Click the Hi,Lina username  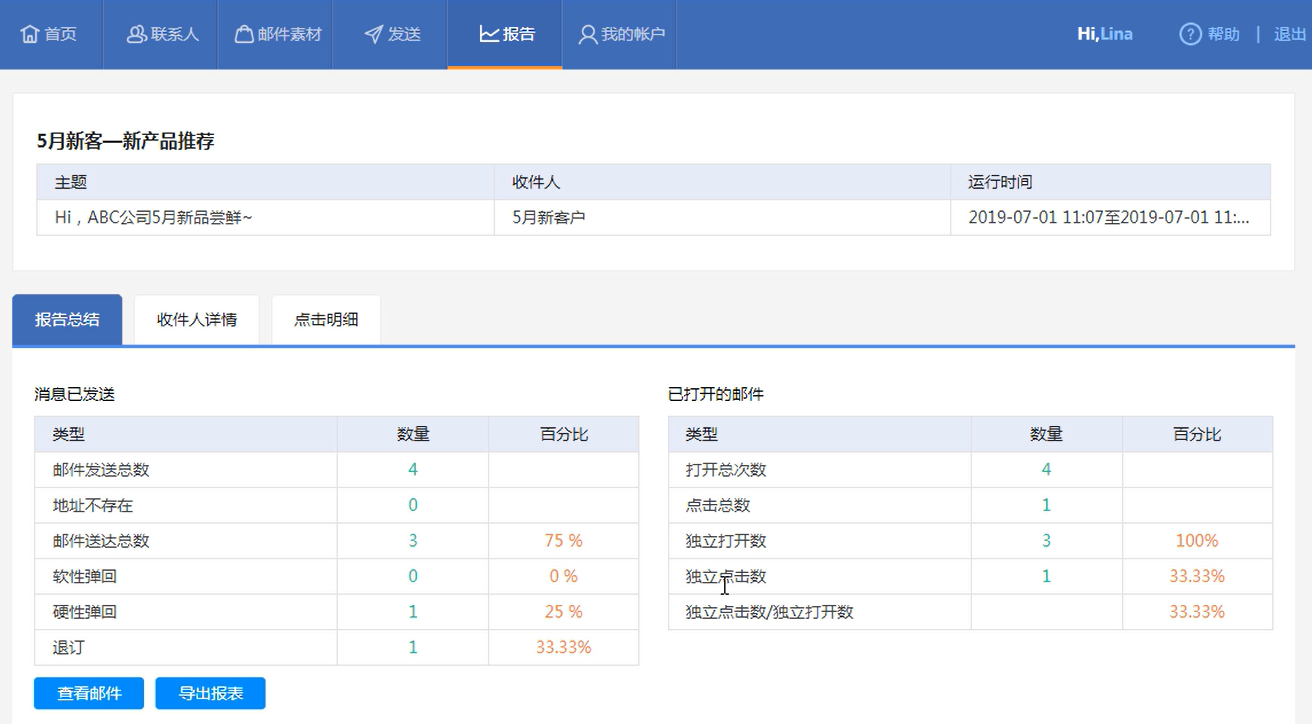click(x=1105, y=34)
